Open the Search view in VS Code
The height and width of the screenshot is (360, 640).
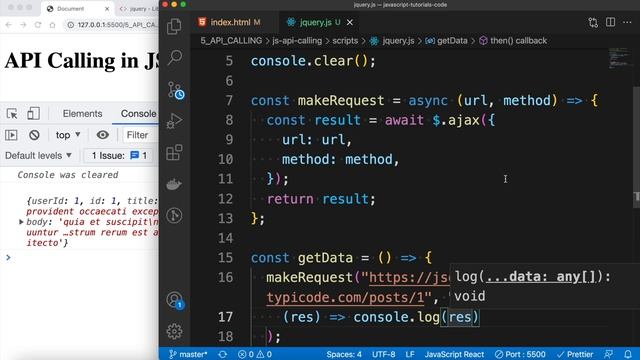point(175,58)
